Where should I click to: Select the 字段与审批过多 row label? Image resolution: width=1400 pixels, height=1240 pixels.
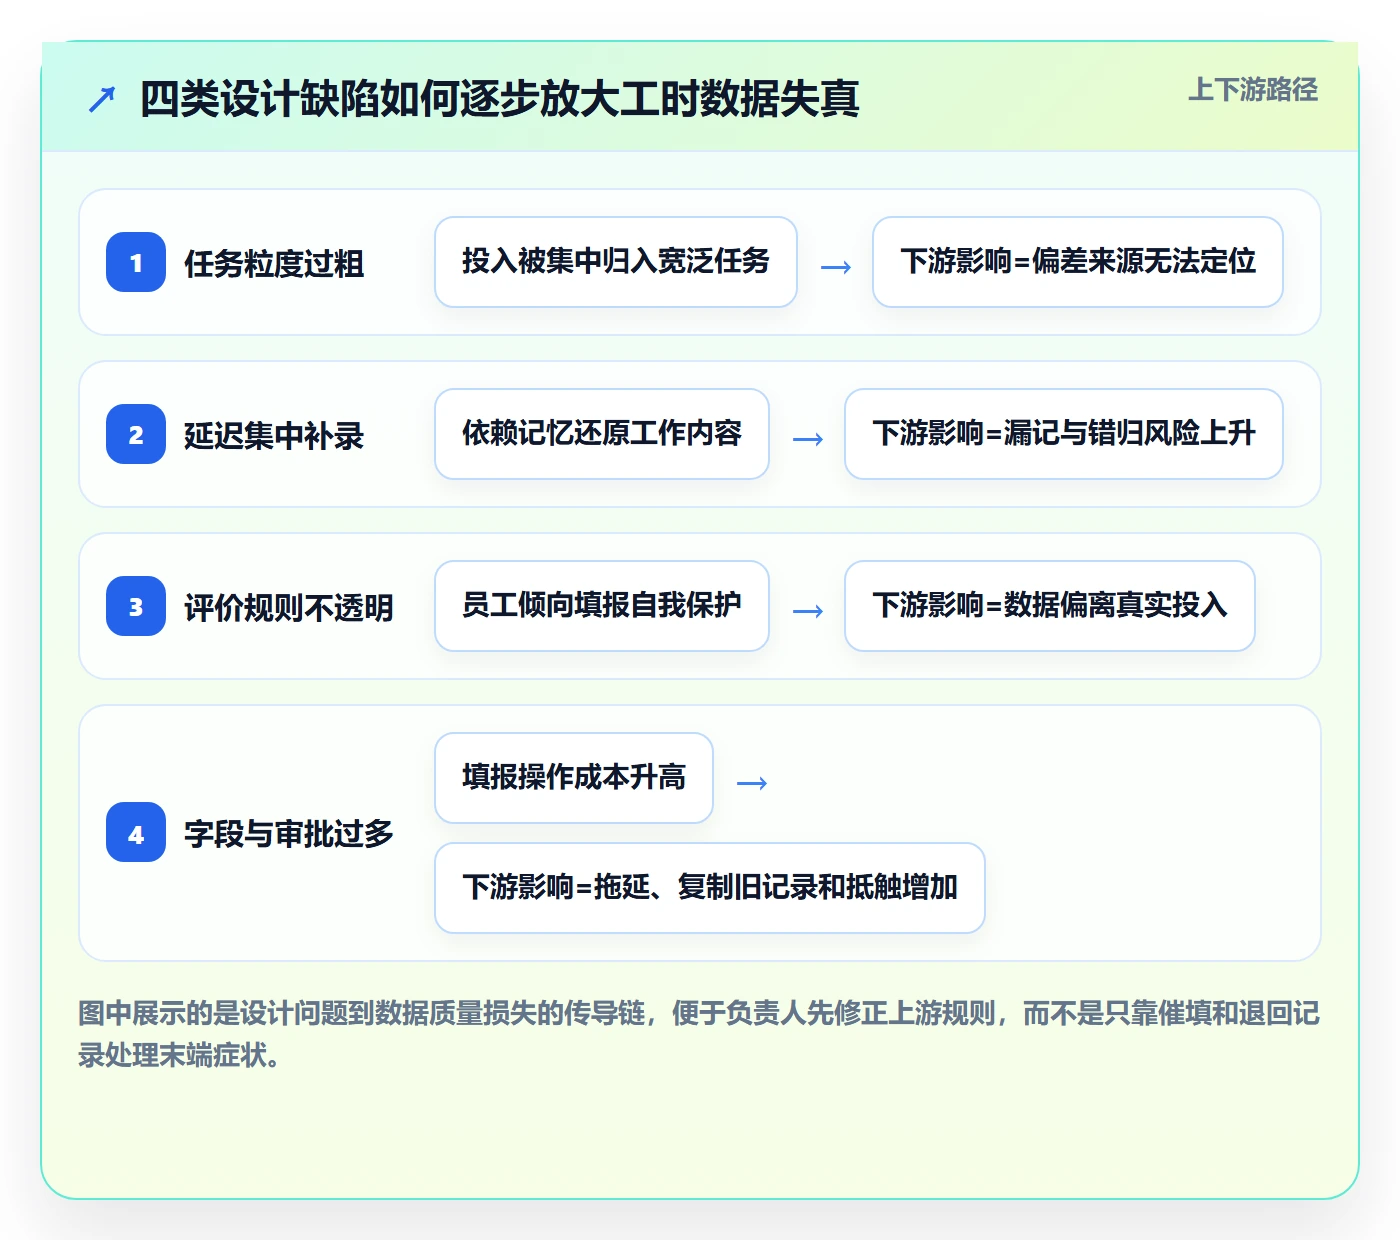click(x=289, y=833)
